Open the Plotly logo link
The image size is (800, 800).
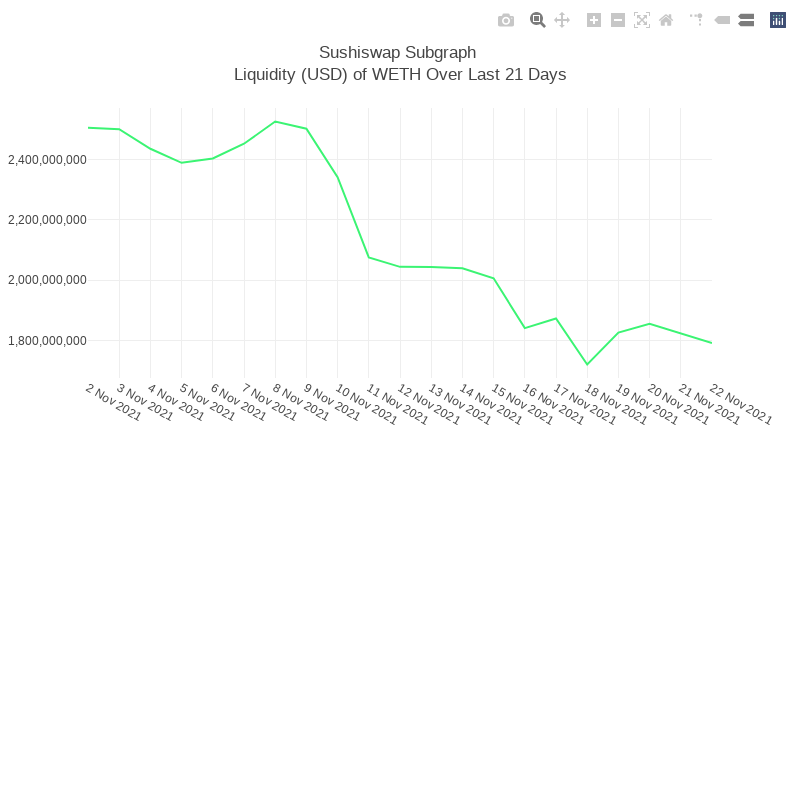coord(778,20)
